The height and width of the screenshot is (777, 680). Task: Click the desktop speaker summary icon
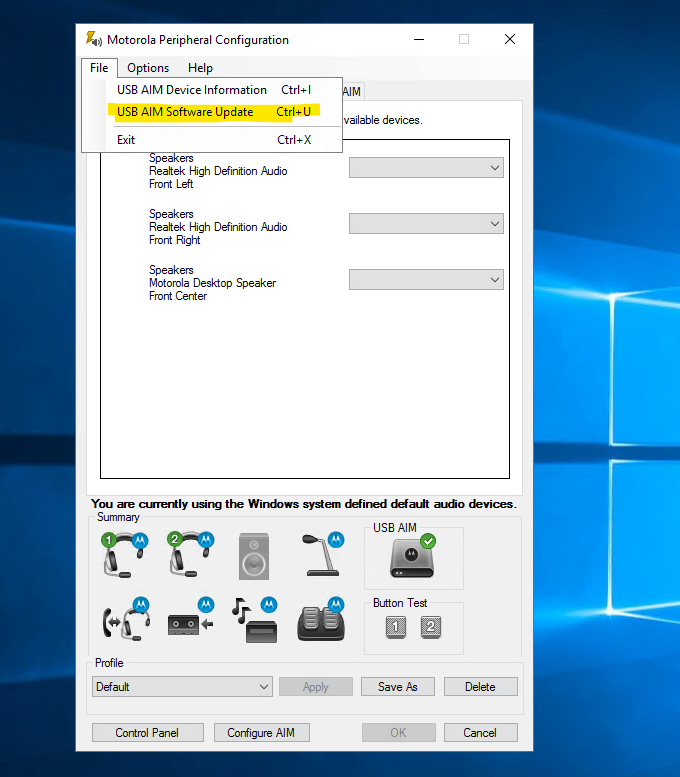254,556
